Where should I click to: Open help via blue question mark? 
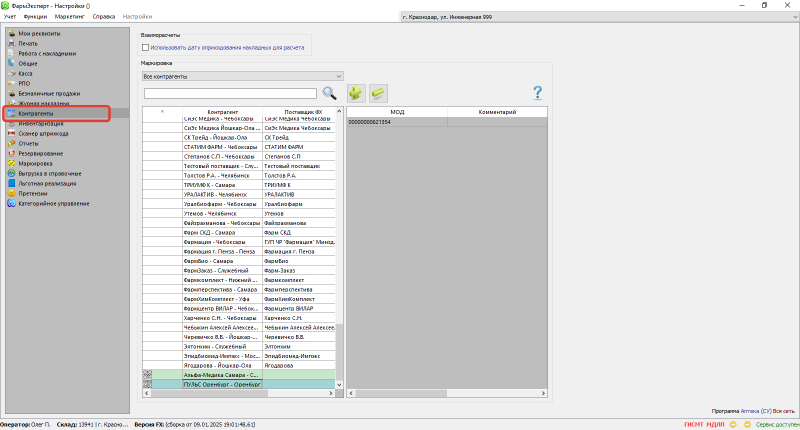(x=537, y=93)
